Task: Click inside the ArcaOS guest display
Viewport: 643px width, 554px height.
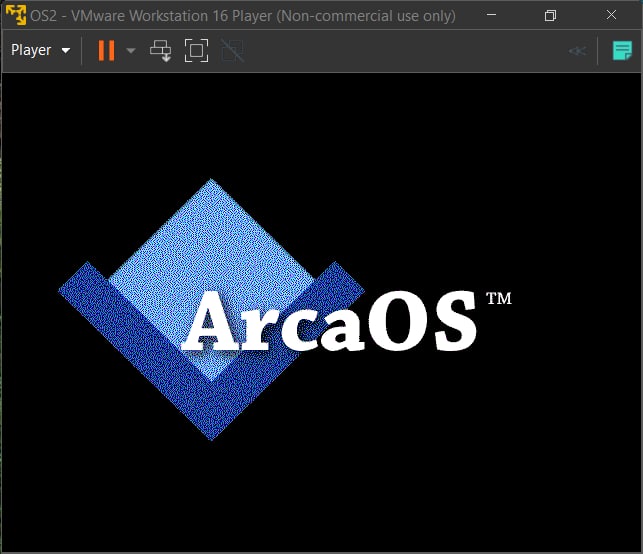Action: pos(321,312)
